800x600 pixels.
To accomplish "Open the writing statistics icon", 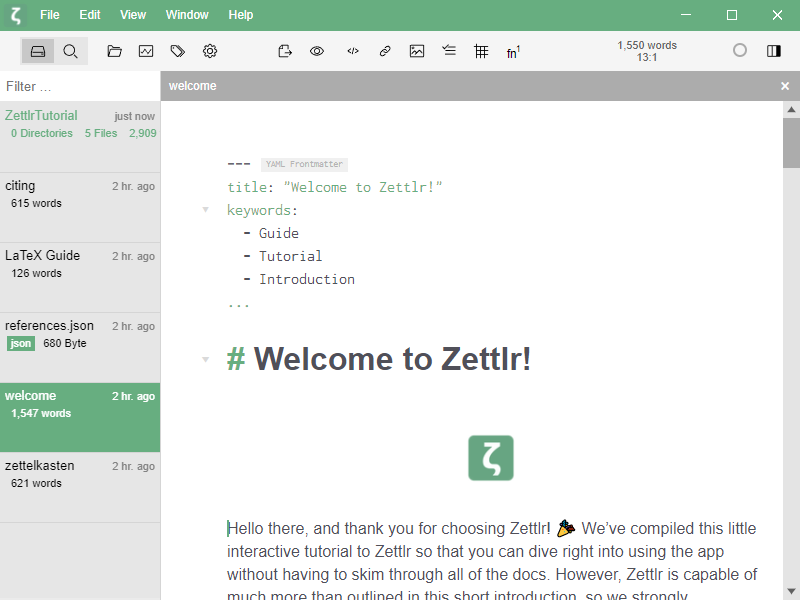I will pyautogui.click(x=146, y=51).
